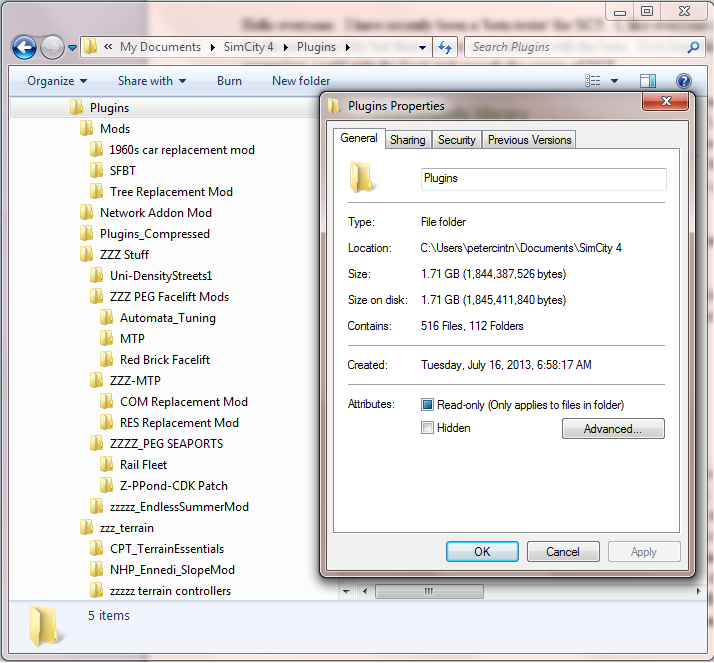Image resolution: width=714 pixels, height=663 pixels.
Task: Open the address bar history dropdown arrow
Action: (x=422, y=47)
